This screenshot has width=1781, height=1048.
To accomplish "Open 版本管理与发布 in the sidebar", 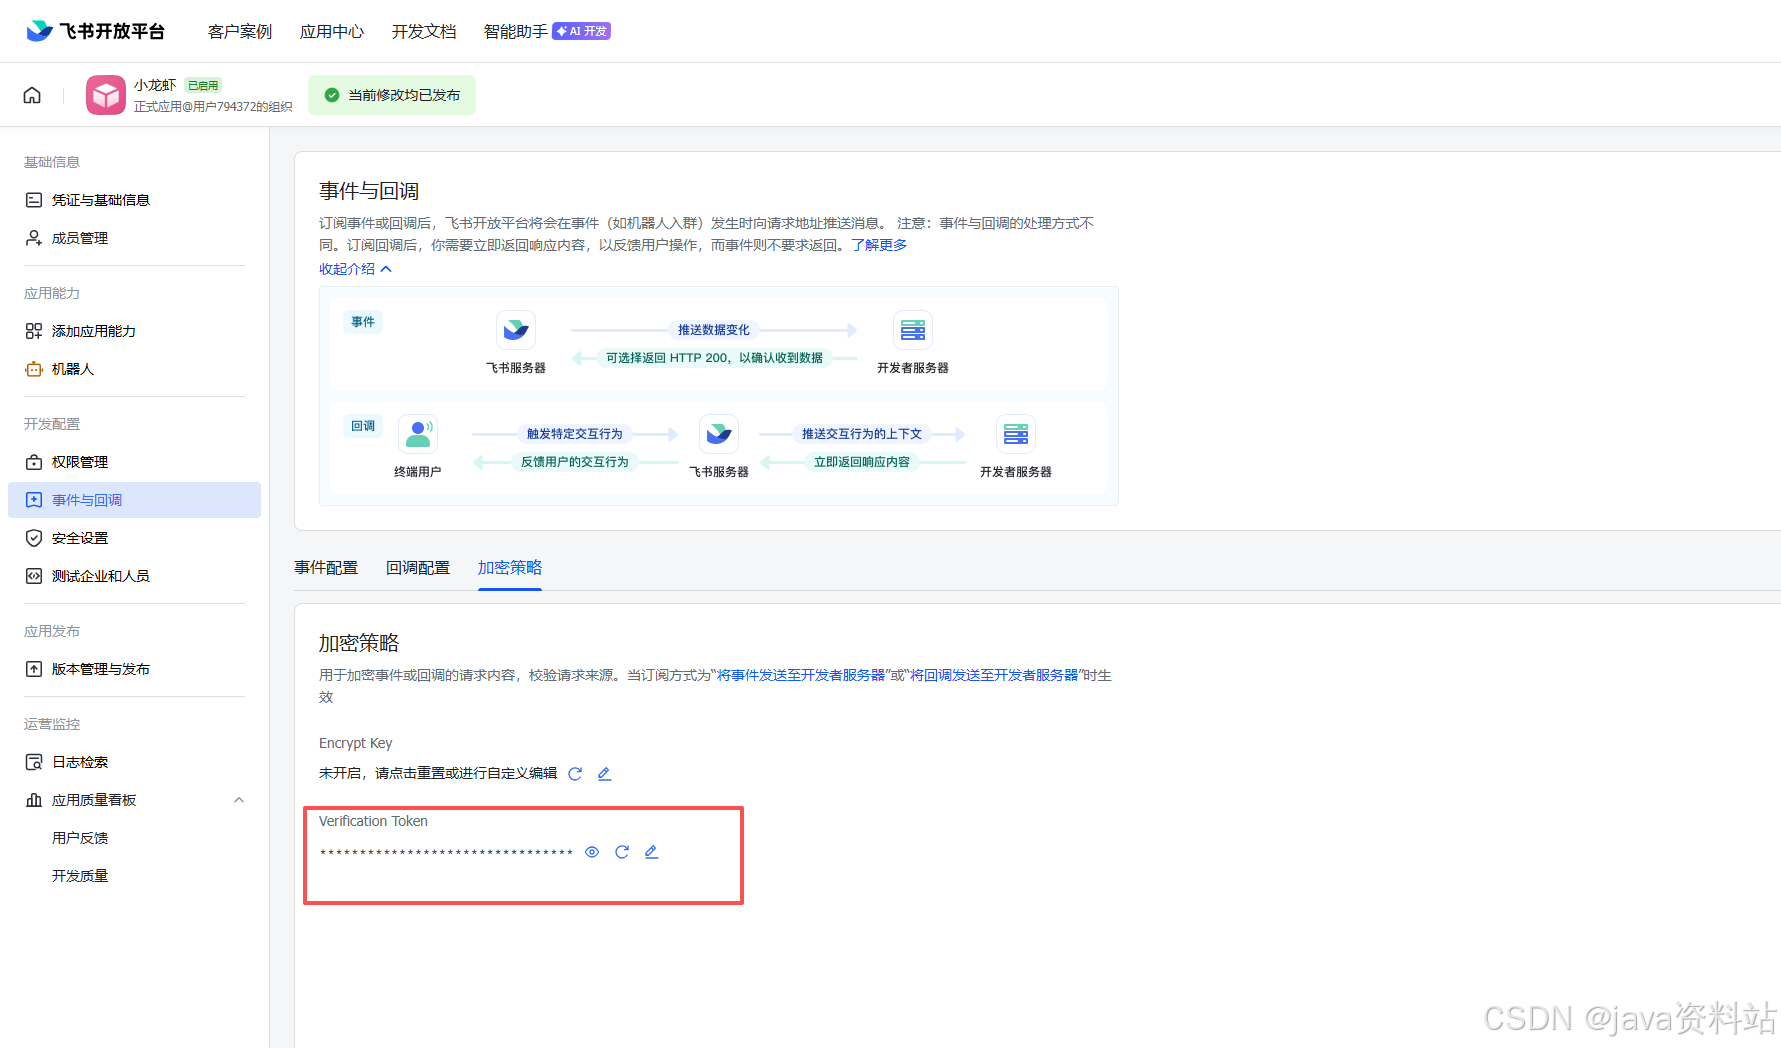I will tap(100, 668).
